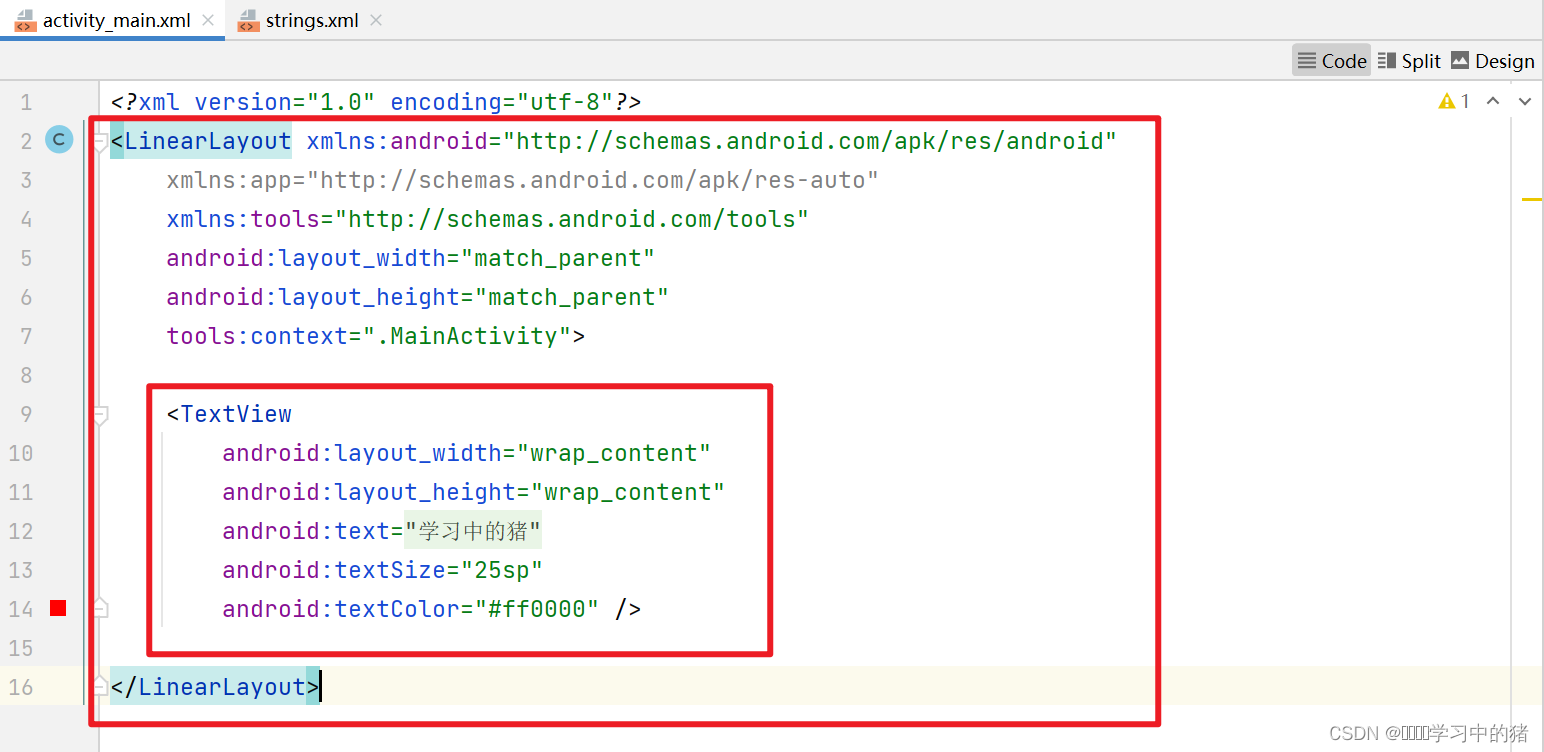1544x752 pixels.
Task: Click the TextView tag name
Action: pos(236,414)
